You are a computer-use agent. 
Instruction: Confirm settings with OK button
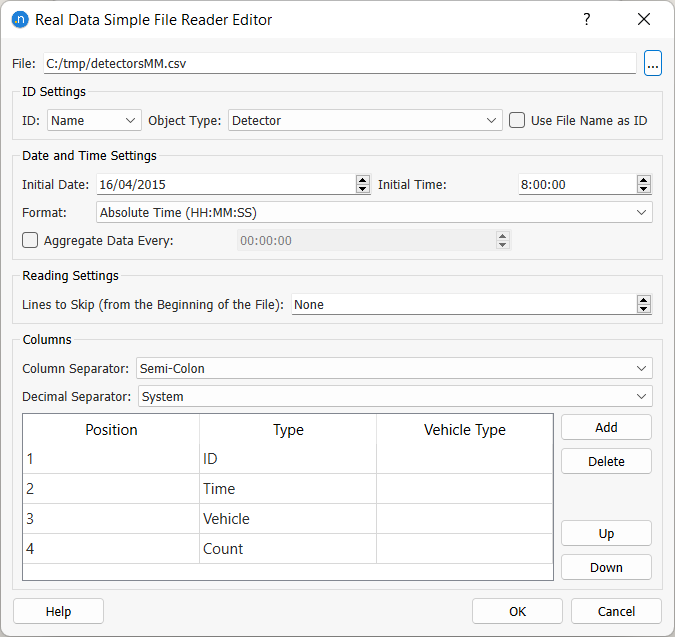[x=517, y=611]
